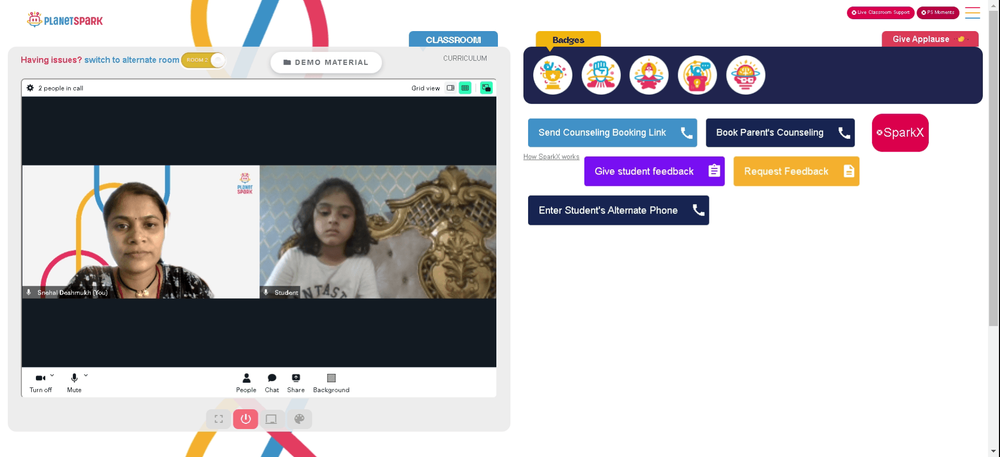Enter fullscreen using the expand icon
Viewport: 1000px width, 457px height.
(x=219, y=419)
